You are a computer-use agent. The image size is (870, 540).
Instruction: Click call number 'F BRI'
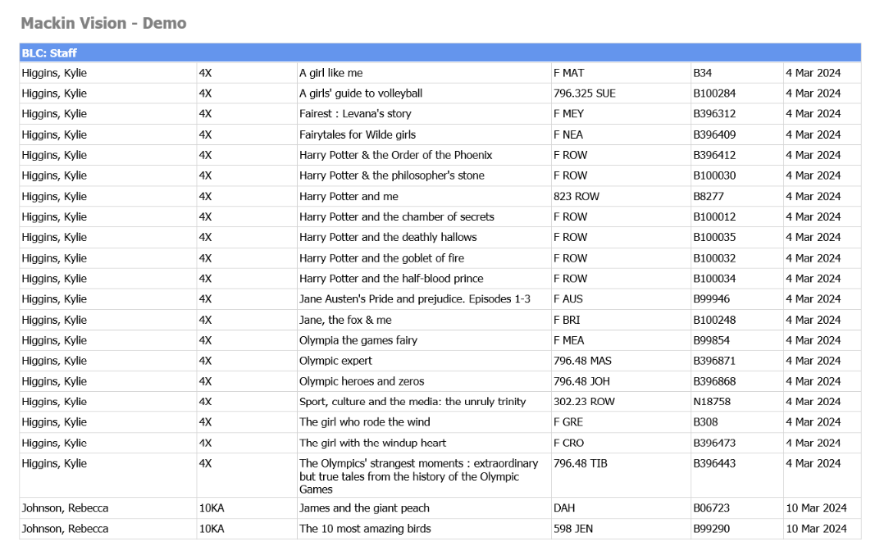pos(566,320)
